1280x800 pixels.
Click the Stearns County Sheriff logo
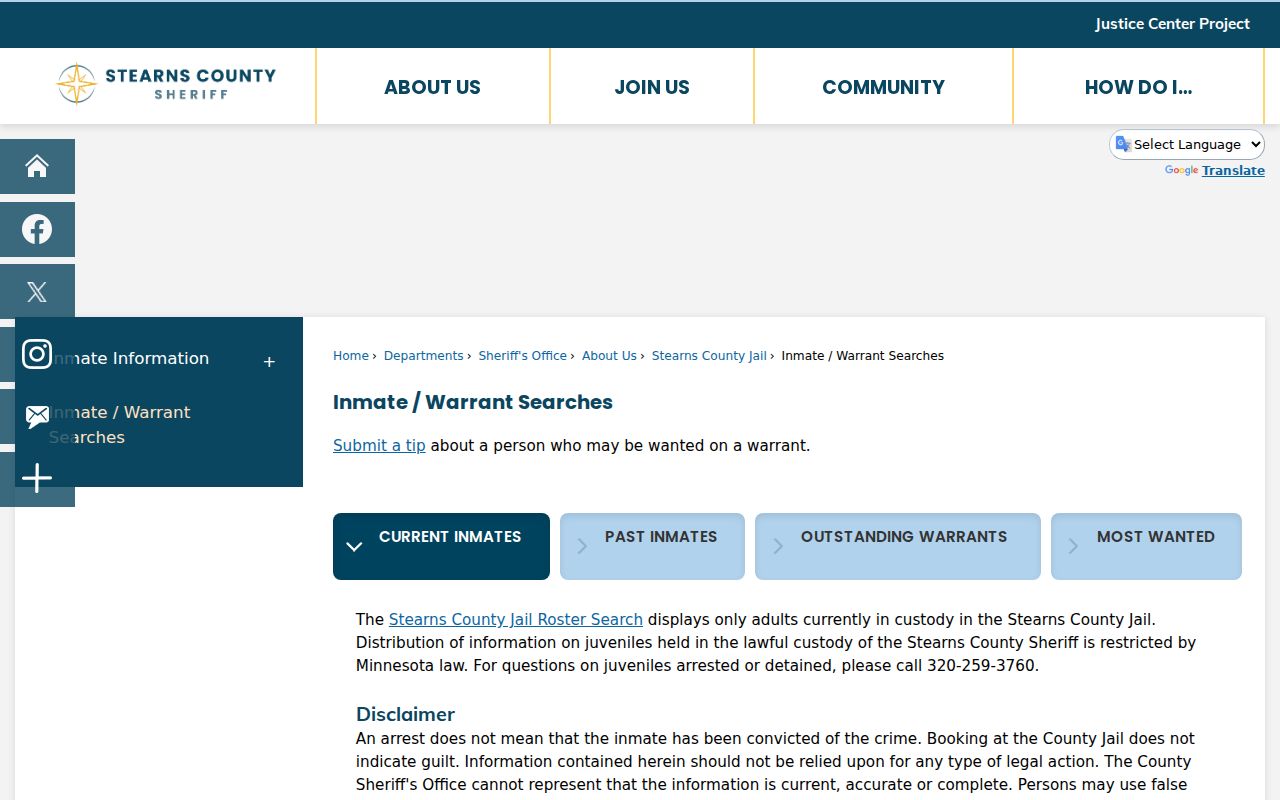pyautogui.click(x=166, y=83)
